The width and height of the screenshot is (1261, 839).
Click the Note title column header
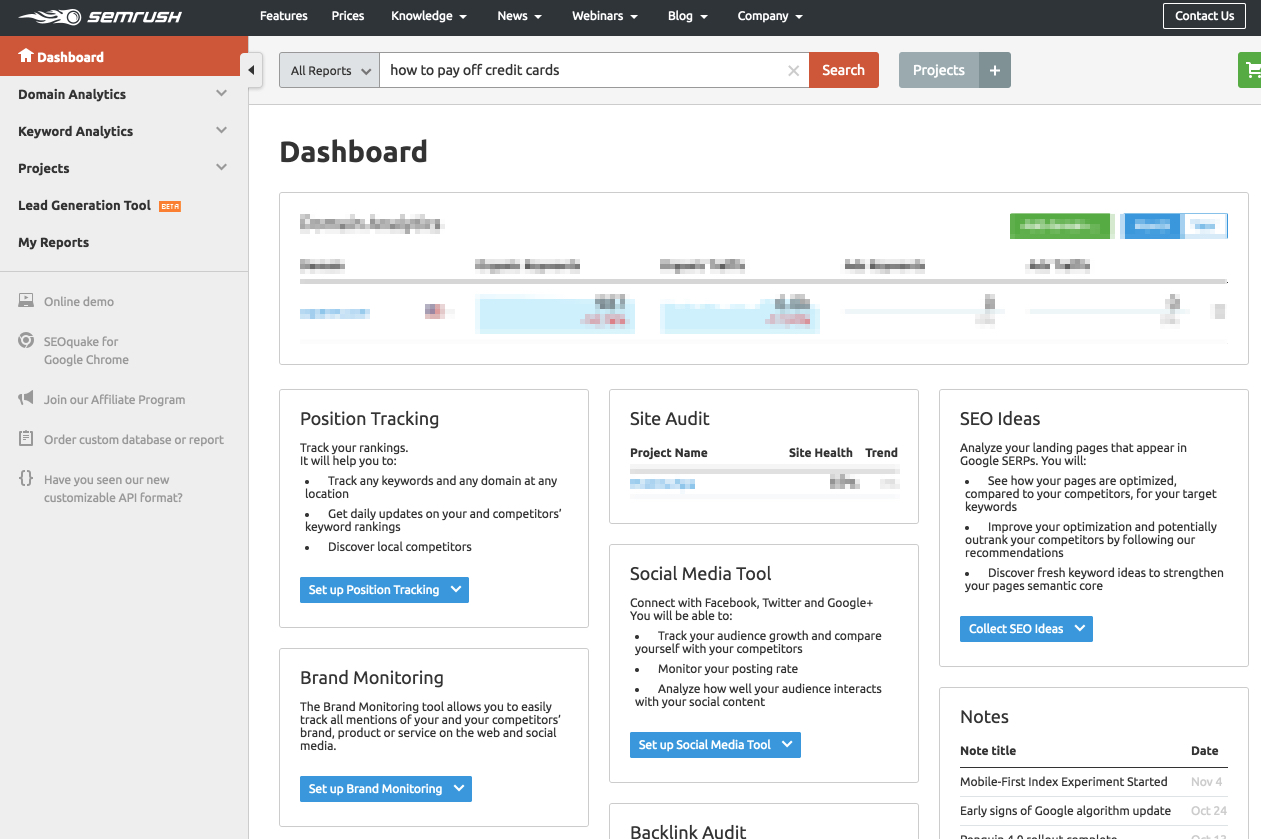tap(988, 751)
